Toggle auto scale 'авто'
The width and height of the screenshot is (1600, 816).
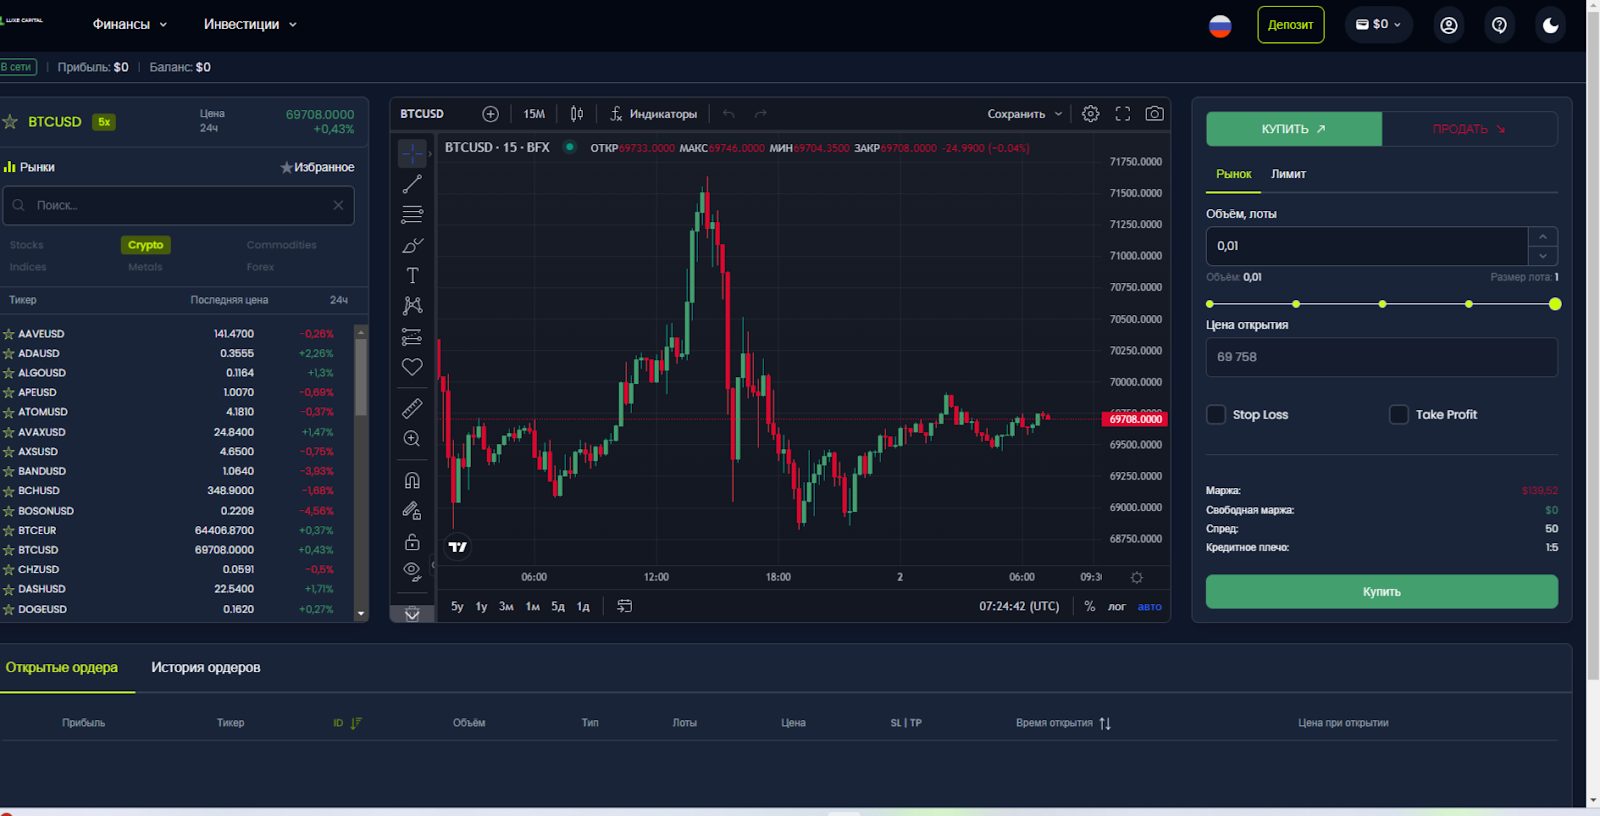tap(1150, 606)
